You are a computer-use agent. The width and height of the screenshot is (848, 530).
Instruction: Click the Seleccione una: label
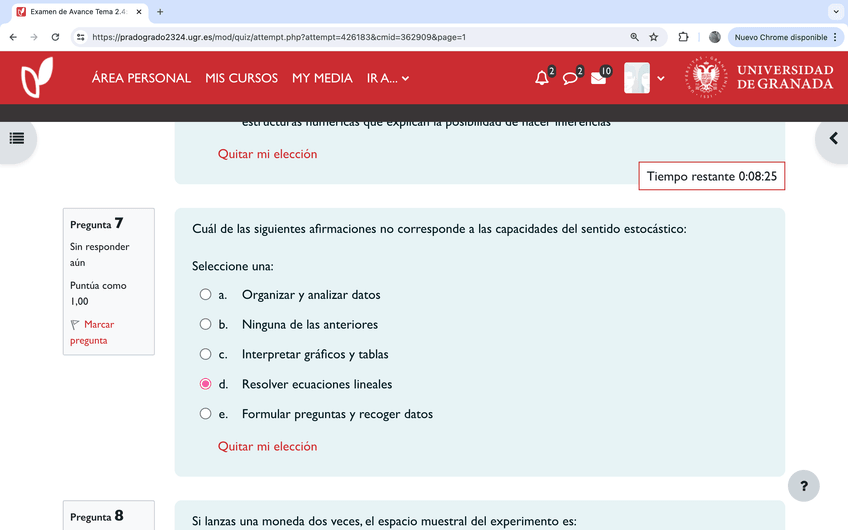click(x=233, y=266)
